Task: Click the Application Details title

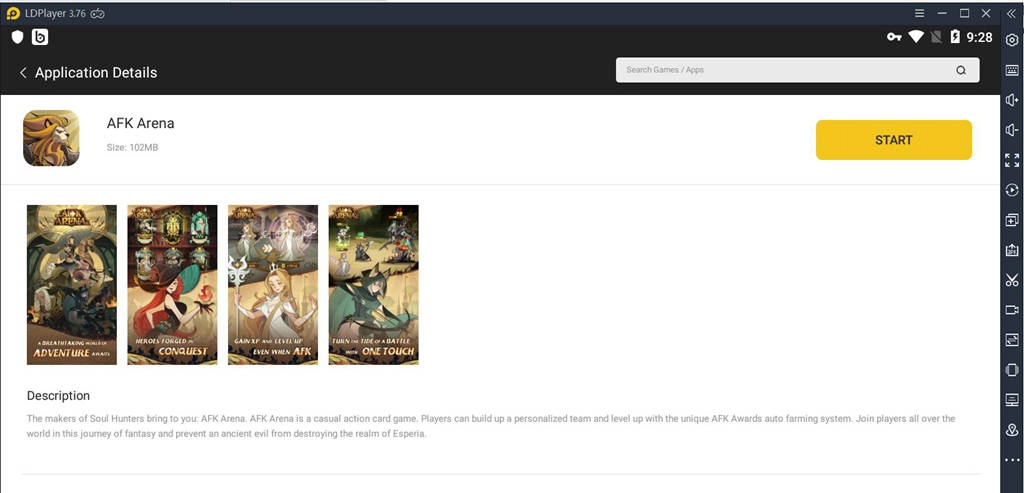Action: [x=96, y=72]
